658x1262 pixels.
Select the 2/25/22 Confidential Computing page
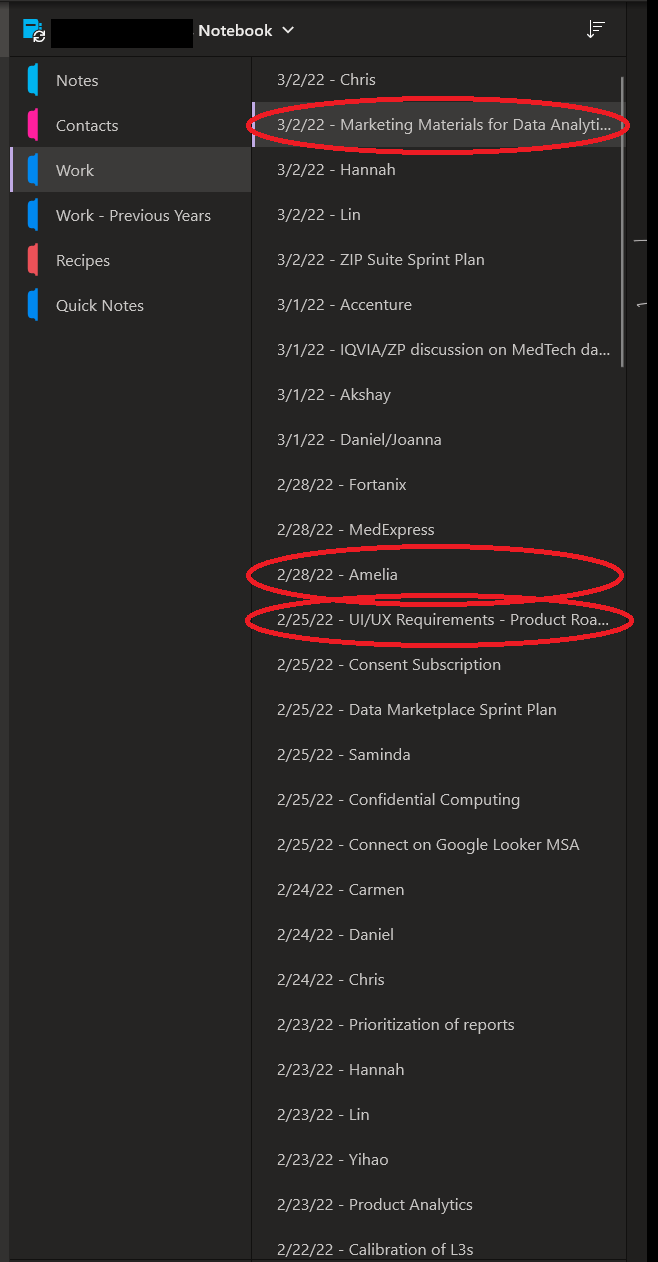tap(398, 799)
